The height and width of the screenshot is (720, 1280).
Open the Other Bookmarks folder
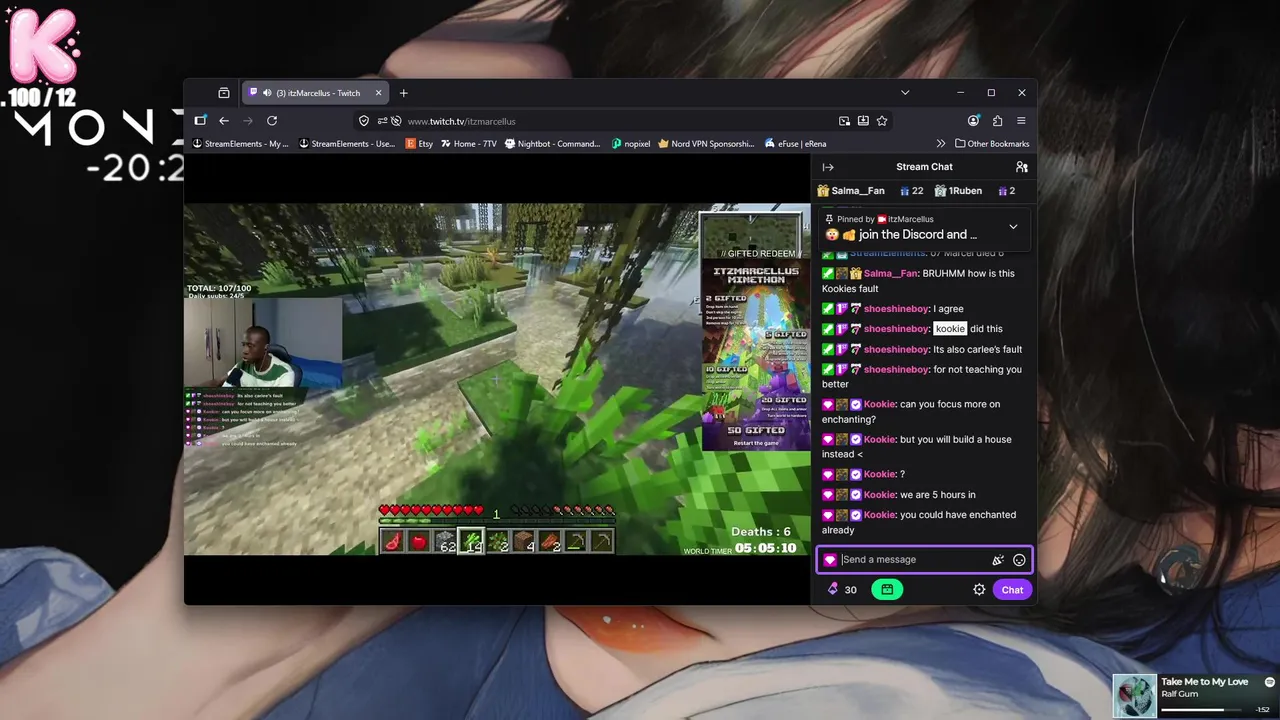992,144
